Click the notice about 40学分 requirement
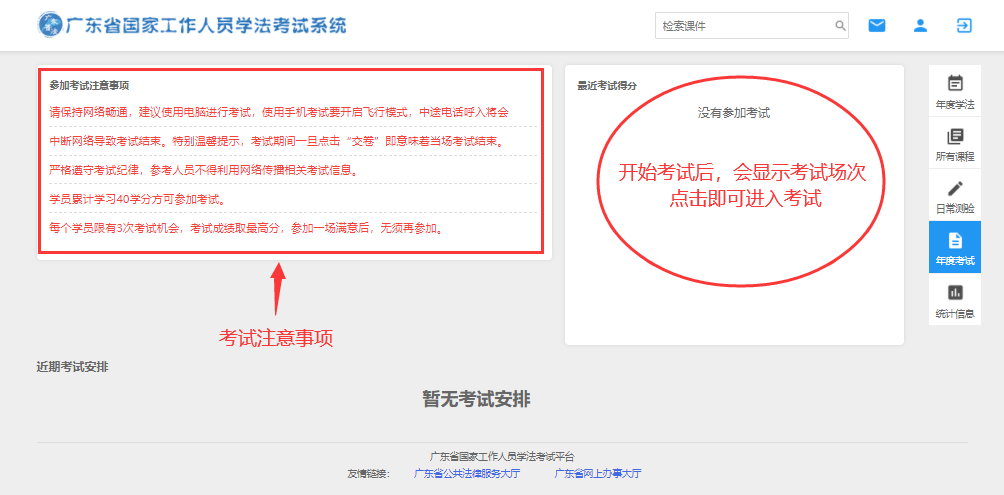Screen dimensions: 1004x495 tap(138, 199)
